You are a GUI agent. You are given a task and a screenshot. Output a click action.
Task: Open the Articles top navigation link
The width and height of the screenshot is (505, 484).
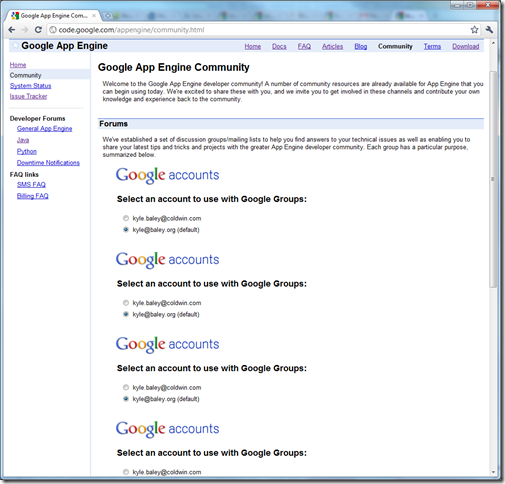point(332,46)
